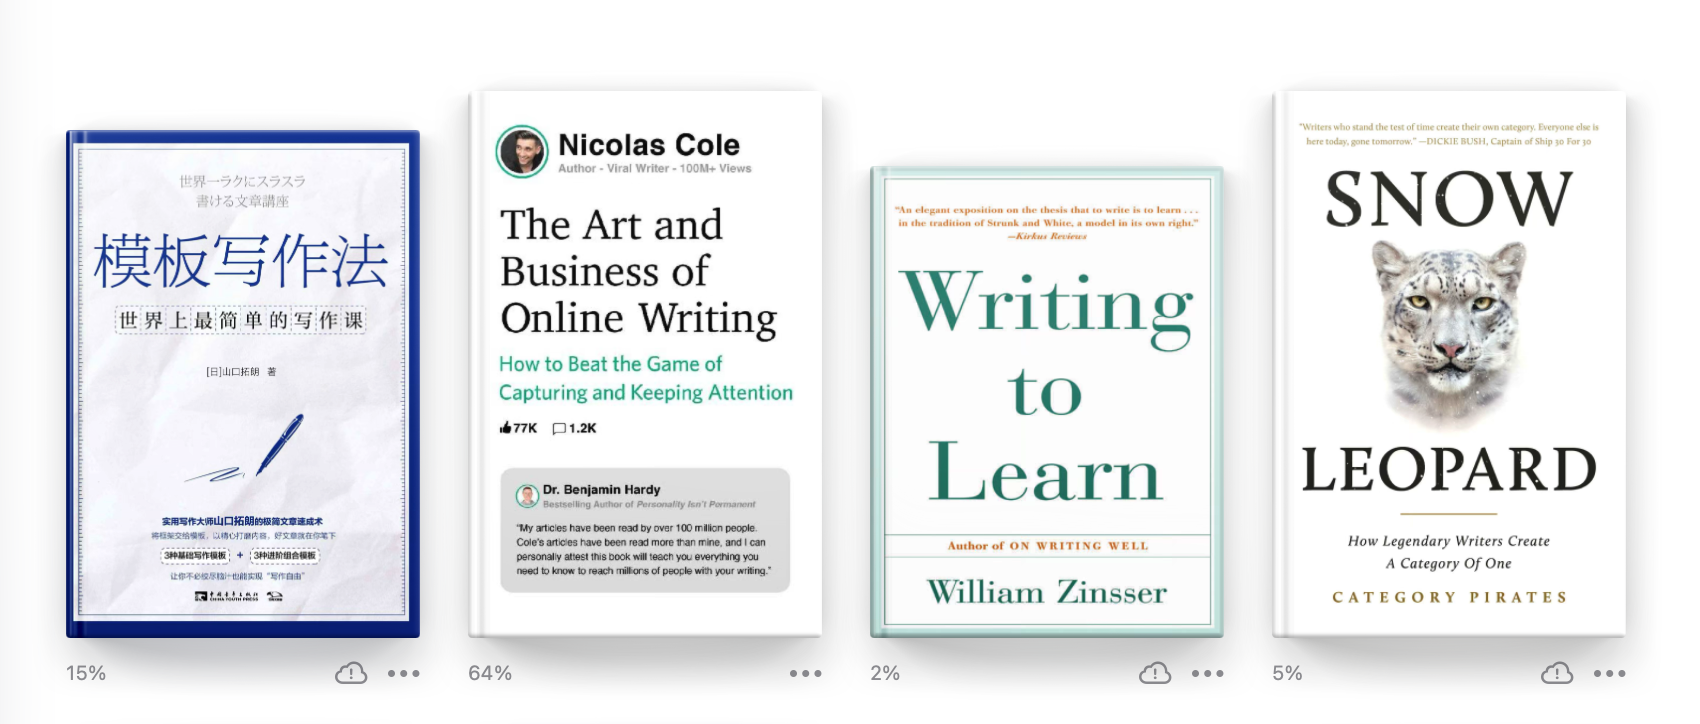The image size is (1700, 724).
Task: Open more options for 模板写作法 book
Action: coord(403,673)
